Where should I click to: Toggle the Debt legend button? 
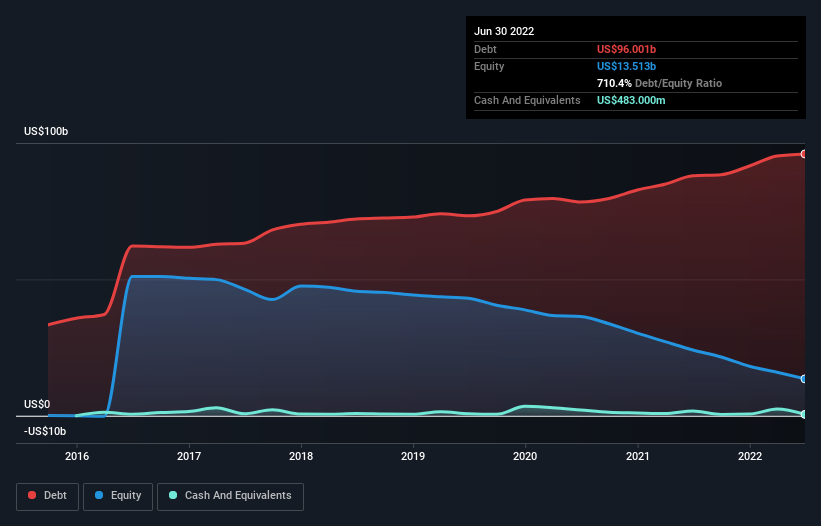click(x=47, y=496)
